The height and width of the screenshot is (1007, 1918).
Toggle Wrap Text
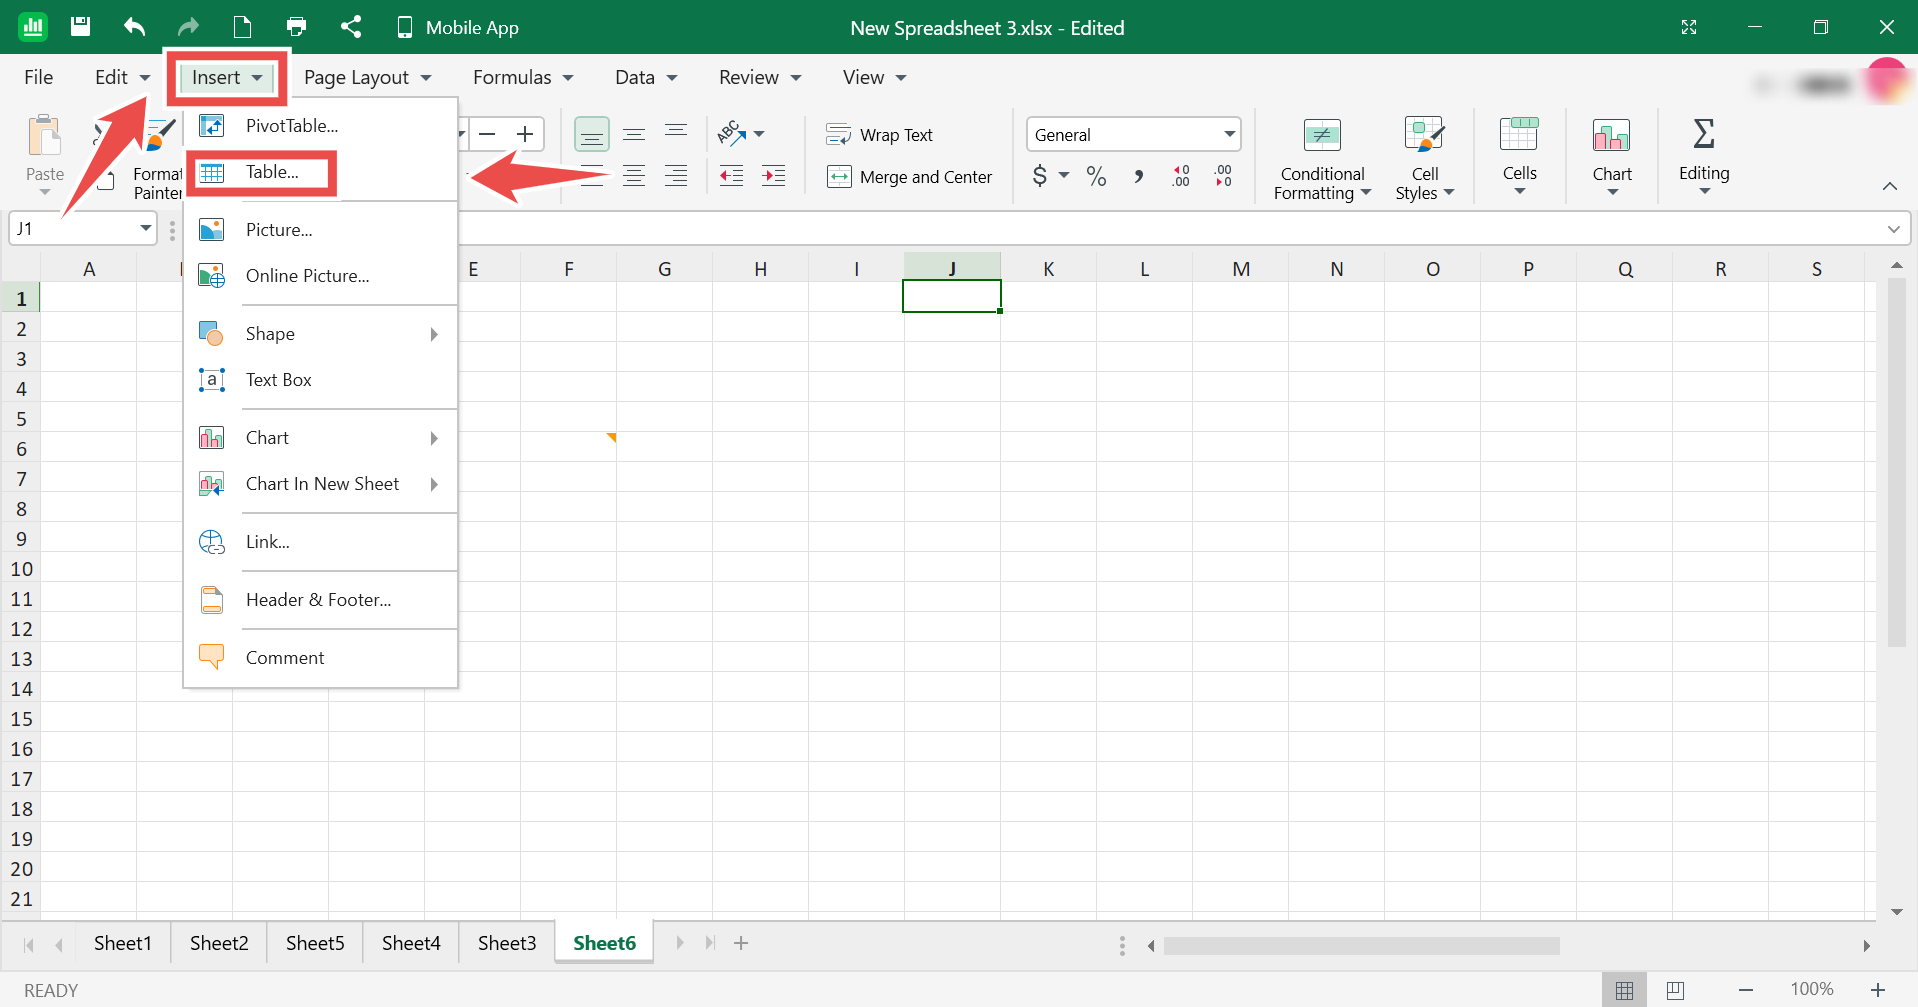(x=880, y=135)
